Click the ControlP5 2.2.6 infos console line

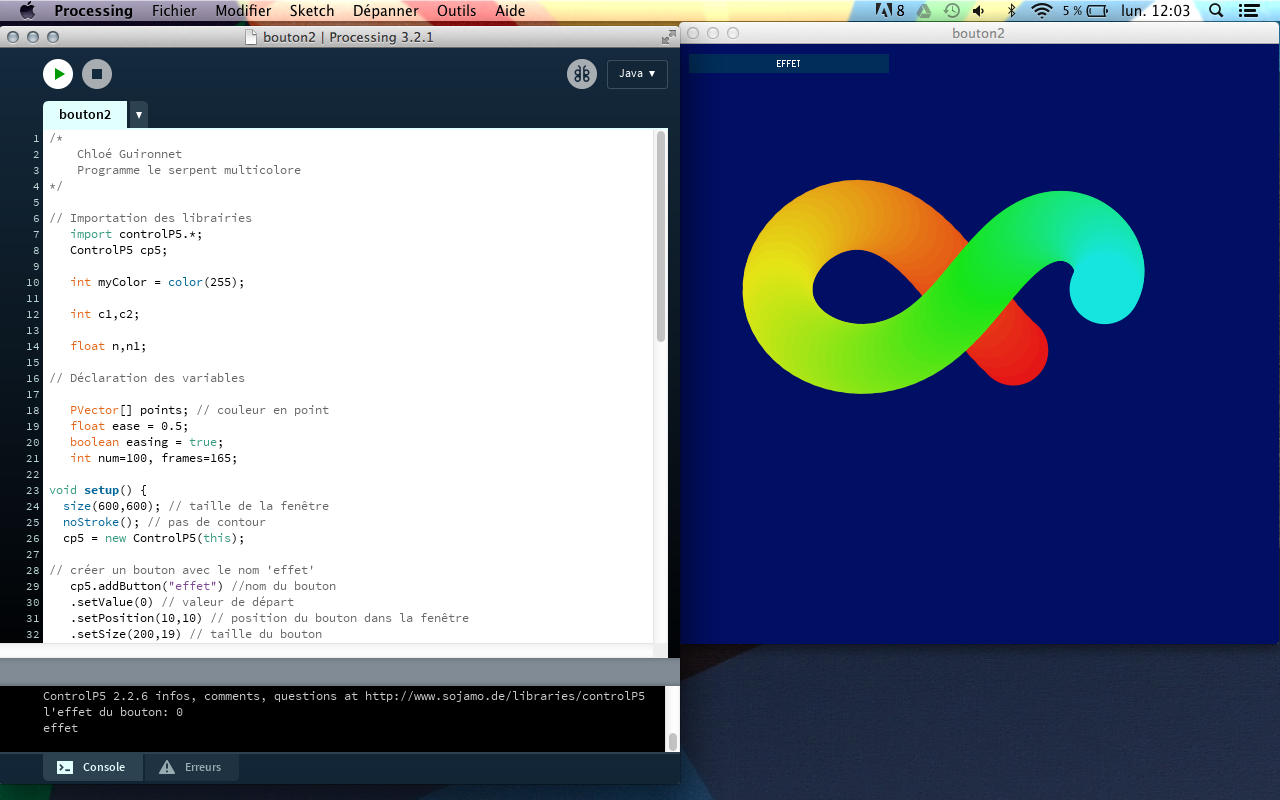[x=344, y=696]
